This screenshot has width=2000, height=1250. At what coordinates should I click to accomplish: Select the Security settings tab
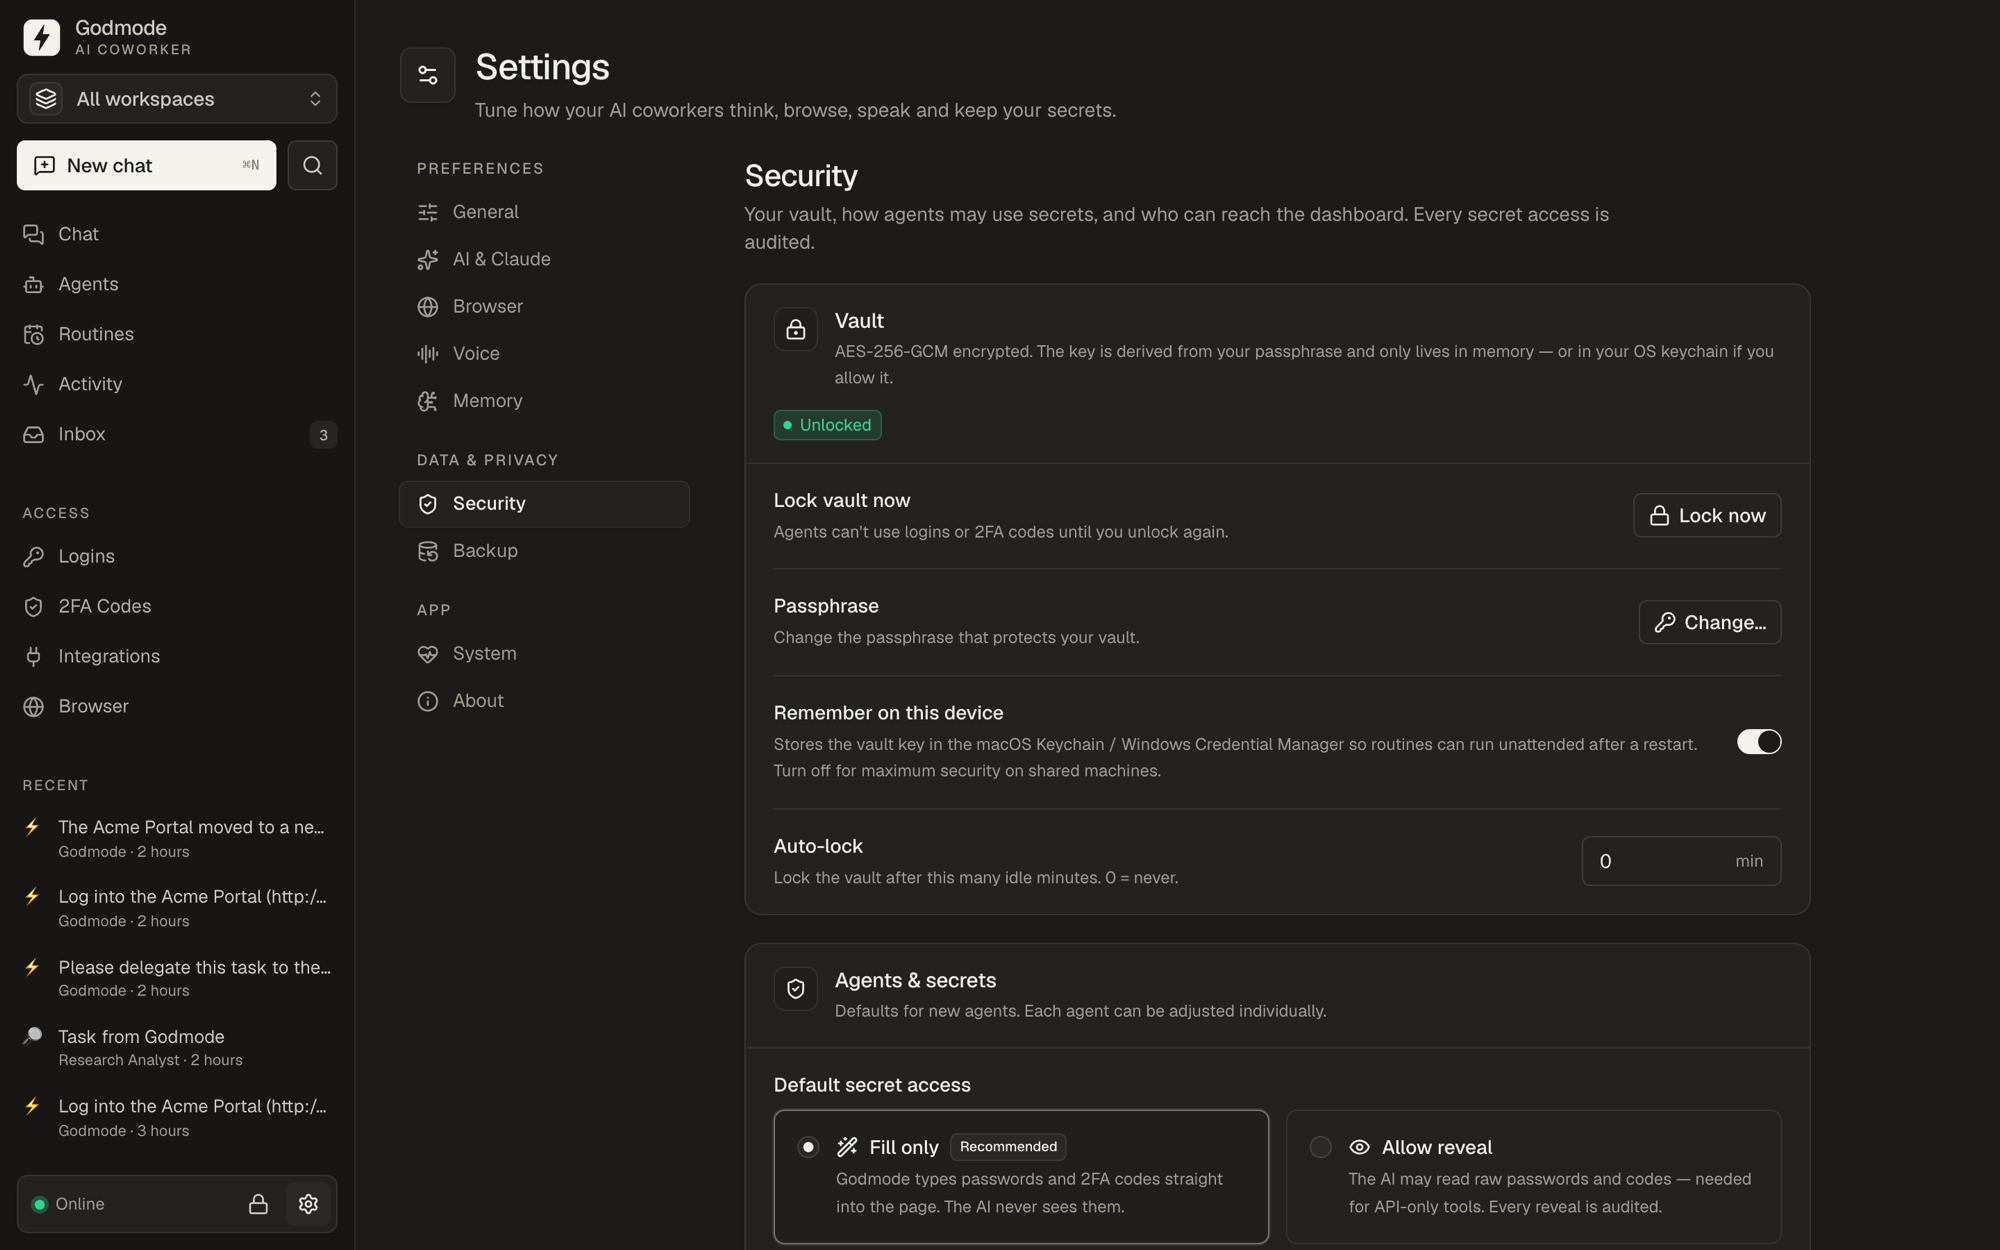click(544, 504)
